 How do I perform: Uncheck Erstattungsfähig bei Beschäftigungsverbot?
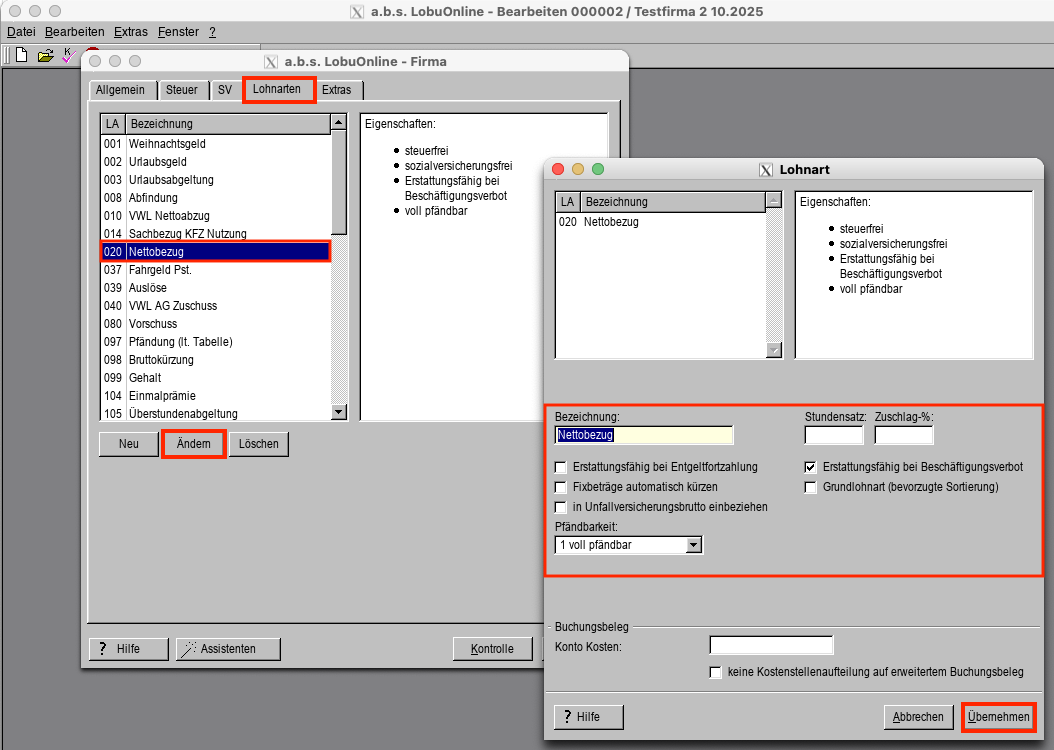click(x=811, y=467)
